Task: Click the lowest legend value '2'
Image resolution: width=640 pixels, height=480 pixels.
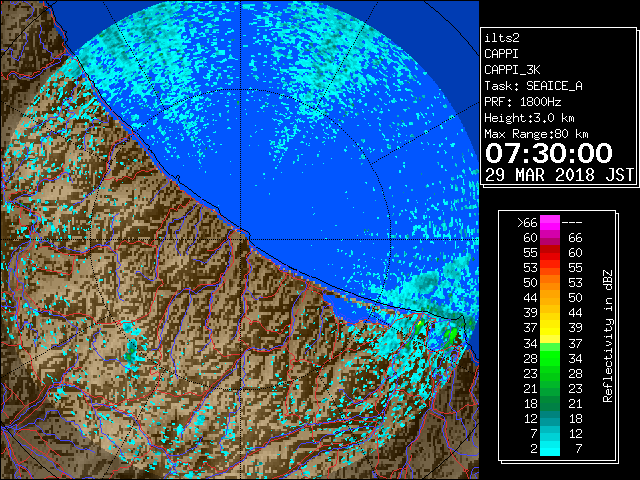Action: click(533, 449)
